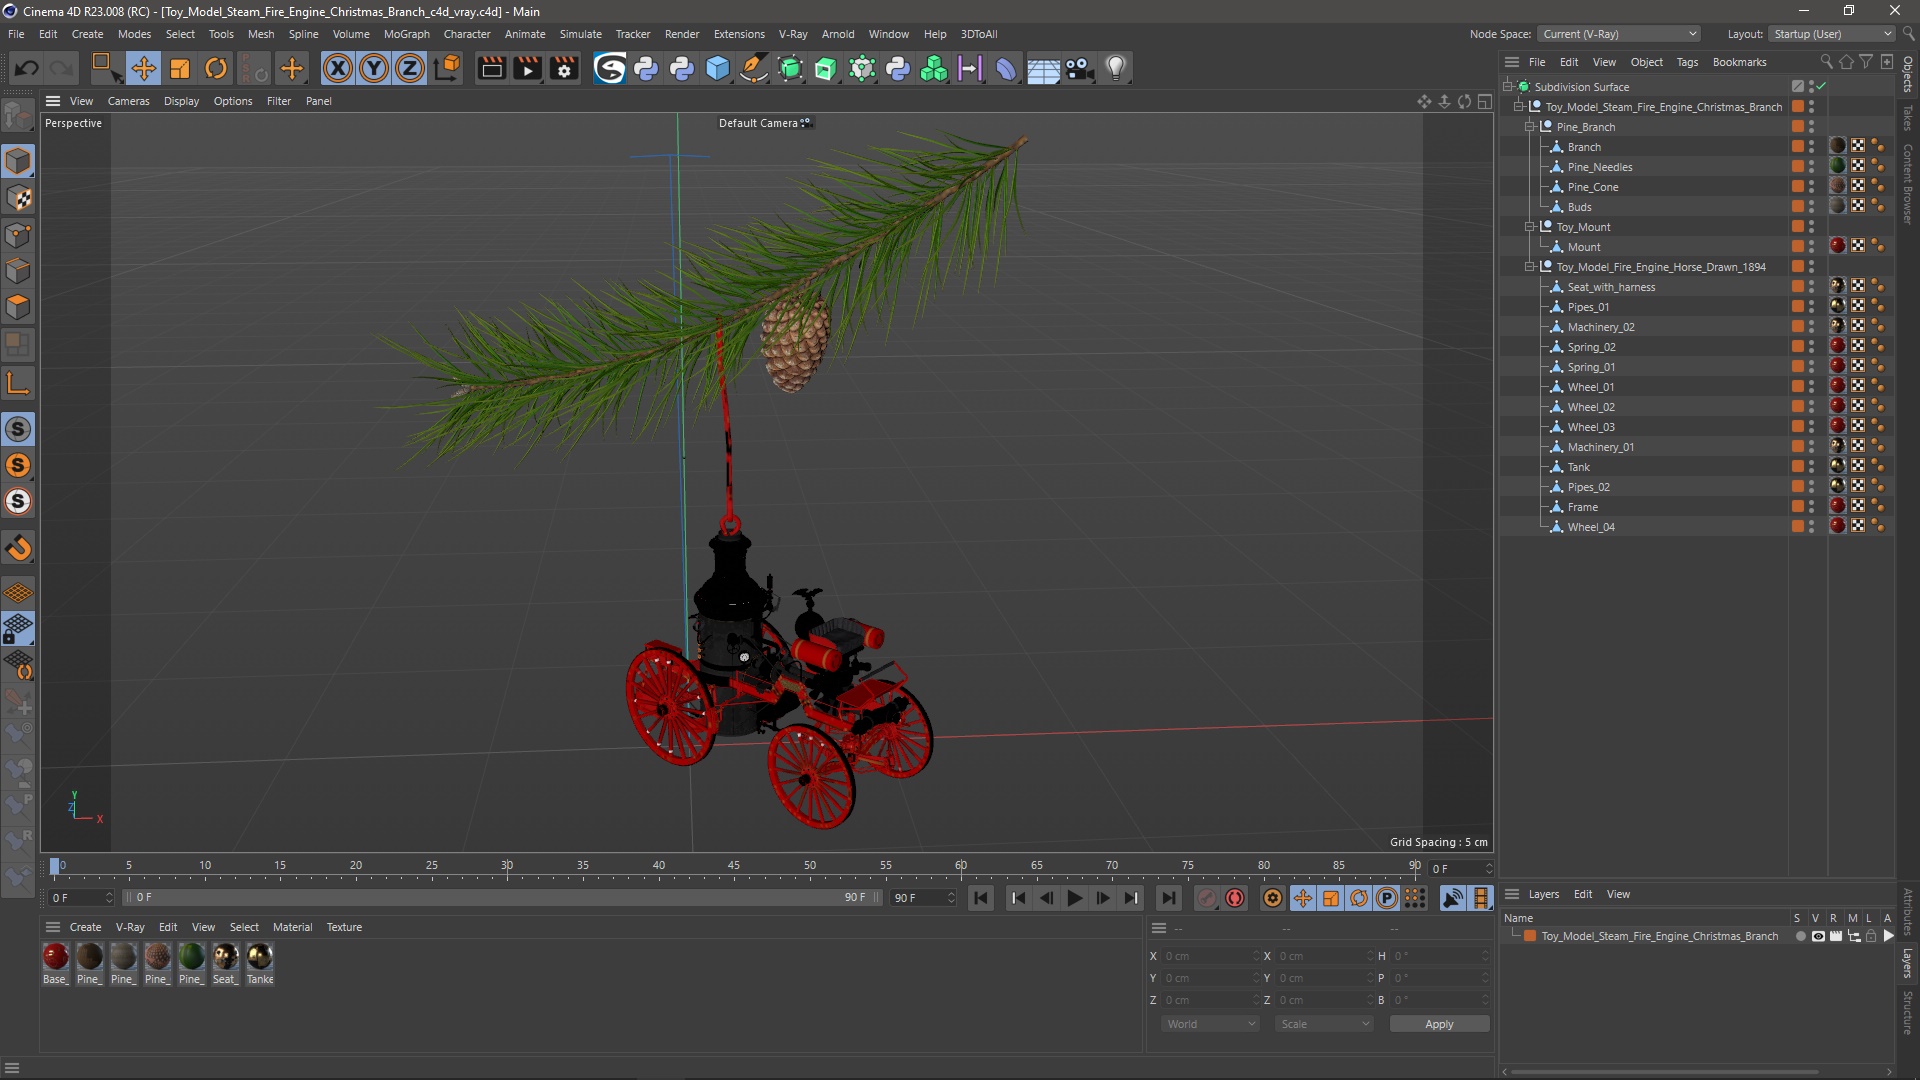Click Apply button in coordinates panel
Viewport: 1920px width, 1080px height.
[x=1440, y=1023]
